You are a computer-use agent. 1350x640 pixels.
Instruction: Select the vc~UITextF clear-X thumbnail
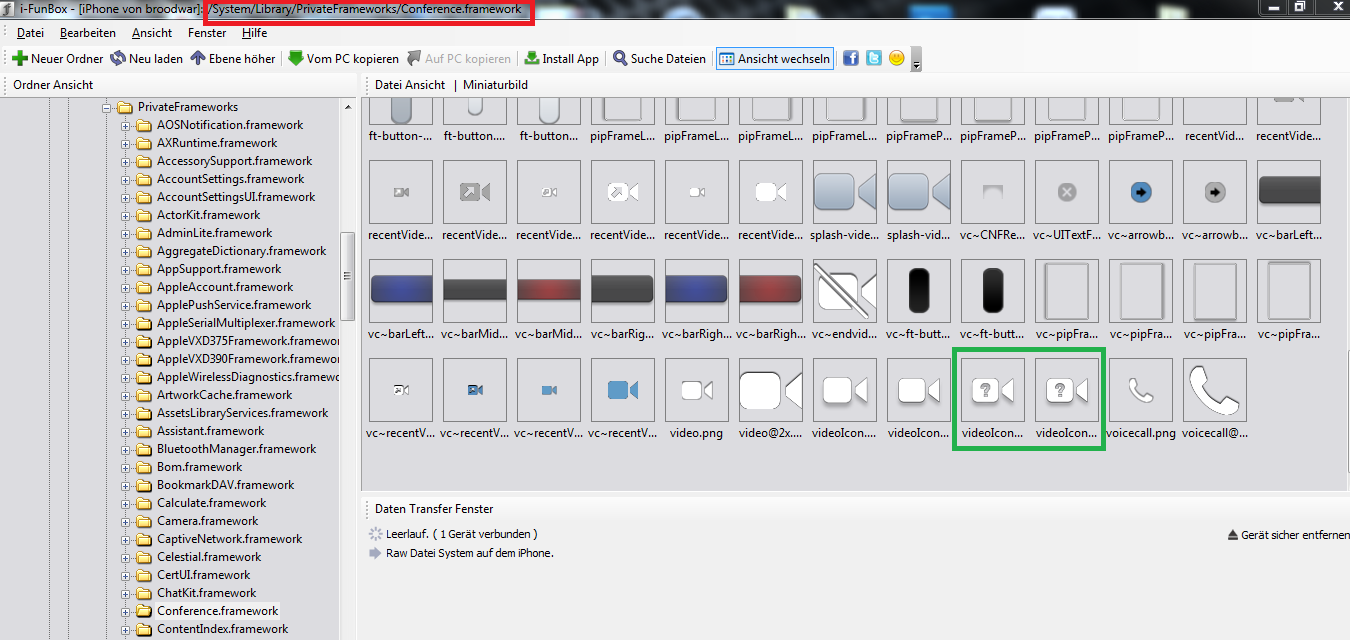1067,193
